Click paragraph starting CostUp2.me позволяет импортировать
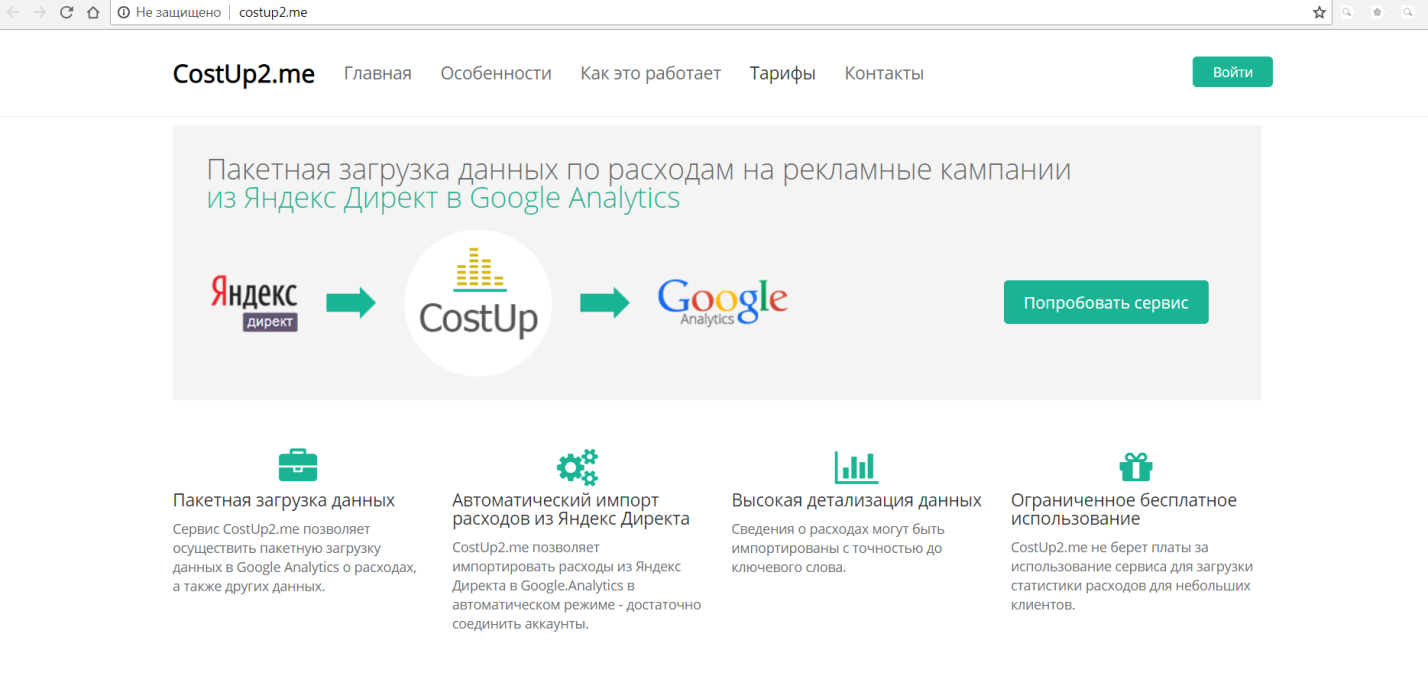This screenshot has height=679, width=1428. [x=577, y=586]
